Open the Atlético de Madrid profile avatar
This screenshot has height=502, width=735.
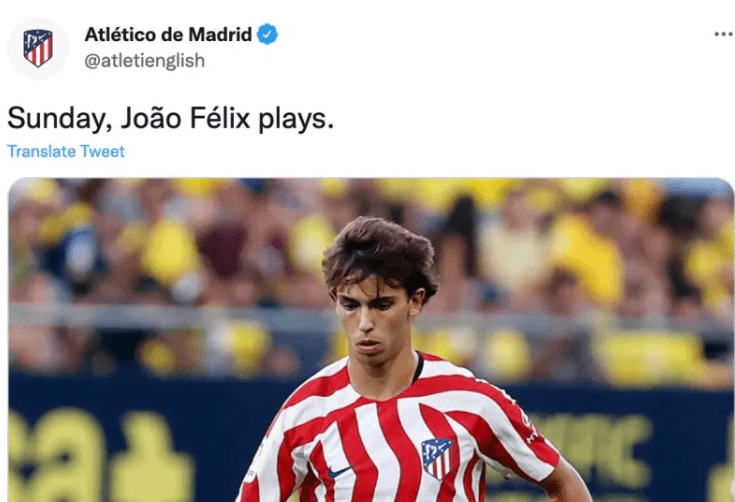[x=38, y=48]
